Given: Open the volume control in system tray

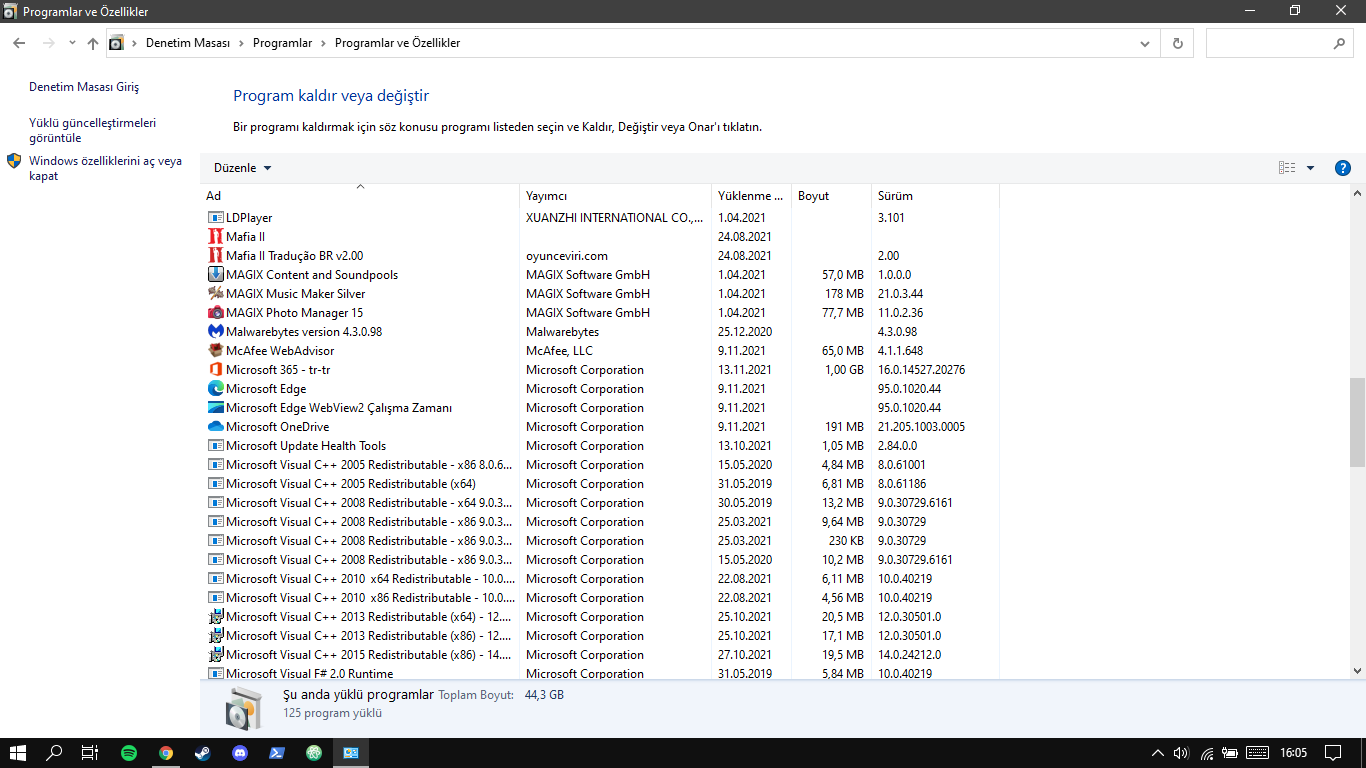Looking at the screenshot, I should (1181, 753).
